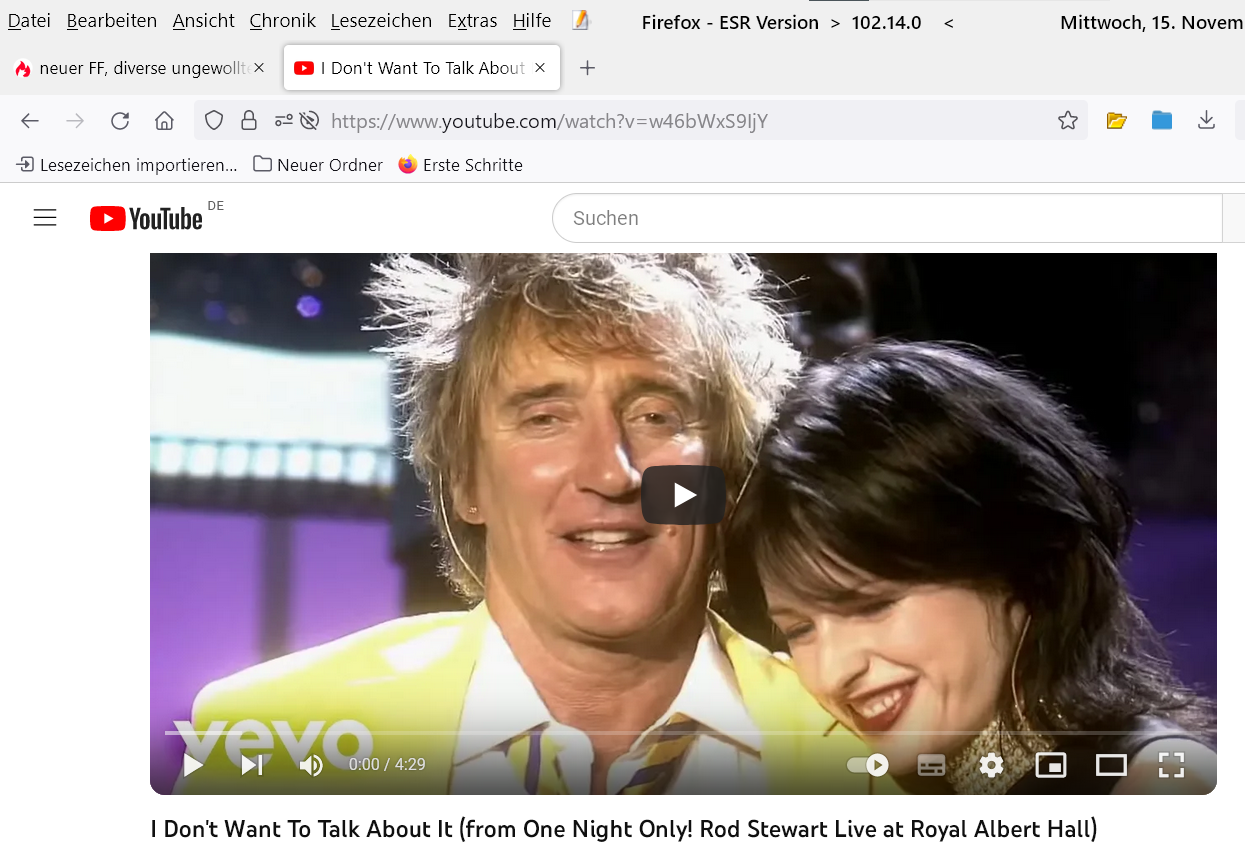Toggle the autoplay switch

coord(867,765)
